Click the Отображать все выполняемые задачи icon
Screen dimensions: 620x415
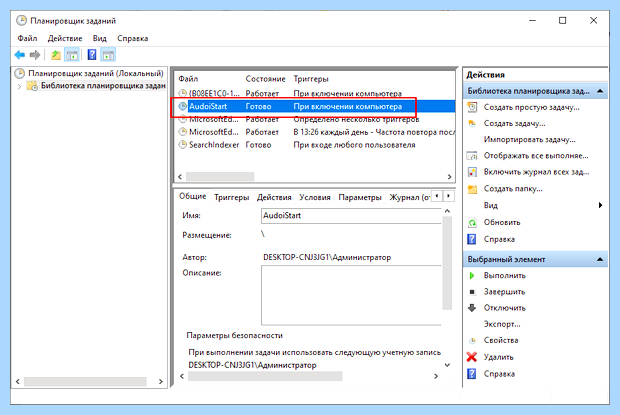pyautogui.click(x=472, y=156)
